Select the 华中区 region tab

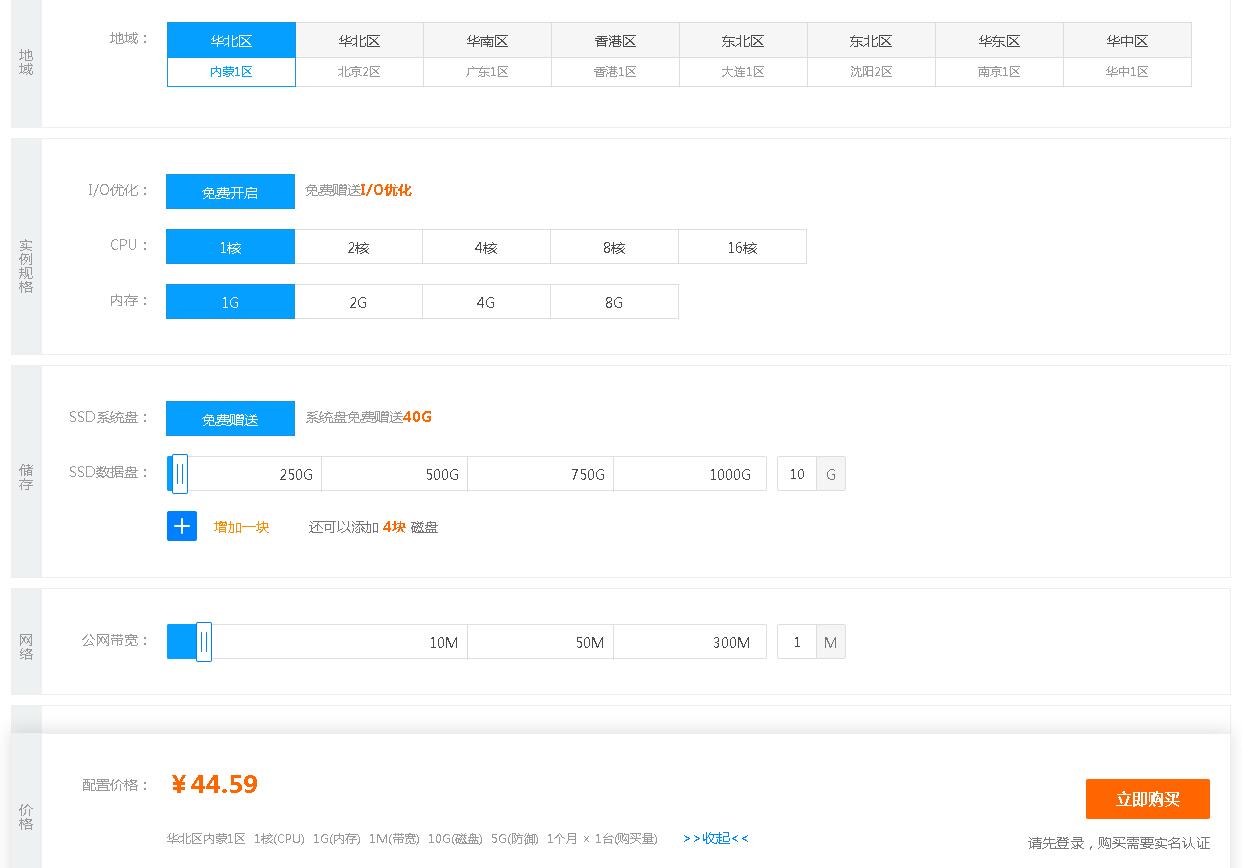click(x=1127, y=41)
